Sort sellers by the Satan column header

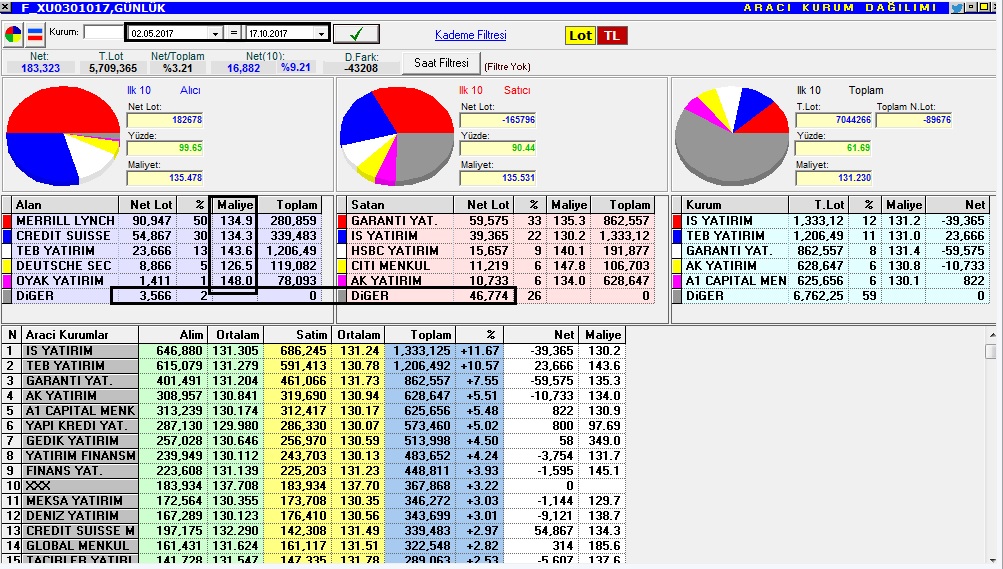(401, 205)
